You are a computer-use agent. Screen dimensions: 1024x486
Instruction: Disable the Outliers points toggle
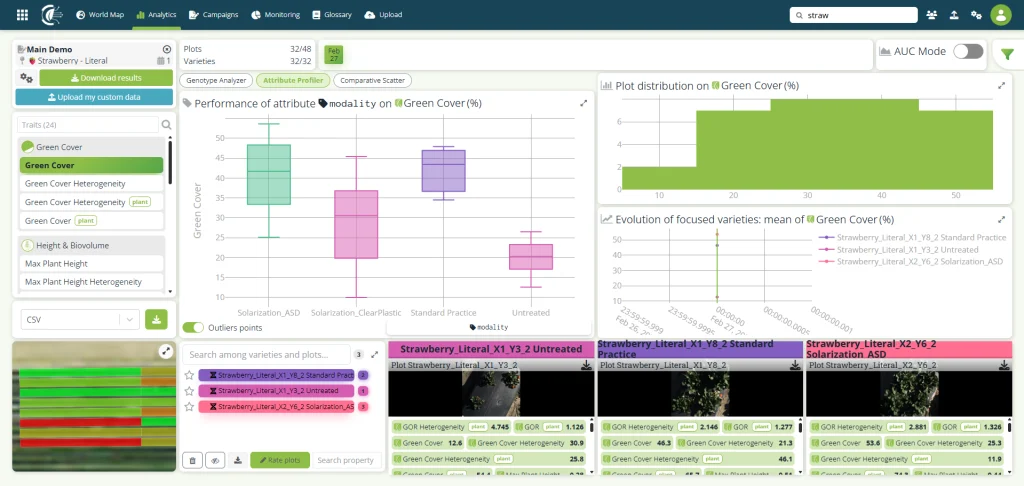click(x=193, y=327)
